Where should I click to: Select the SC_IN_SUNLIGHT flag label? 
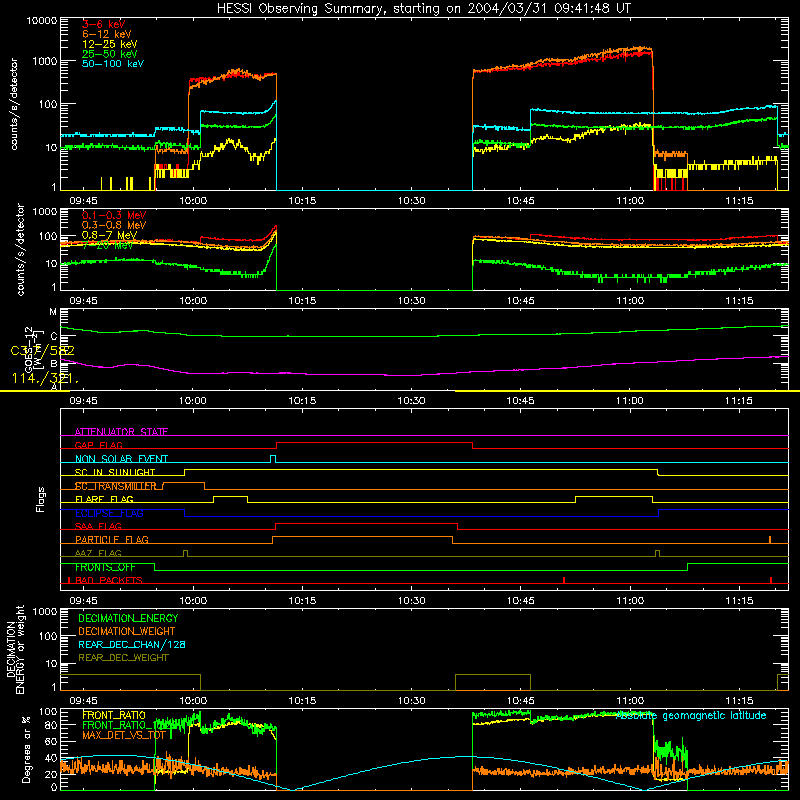tap(115, 472)
